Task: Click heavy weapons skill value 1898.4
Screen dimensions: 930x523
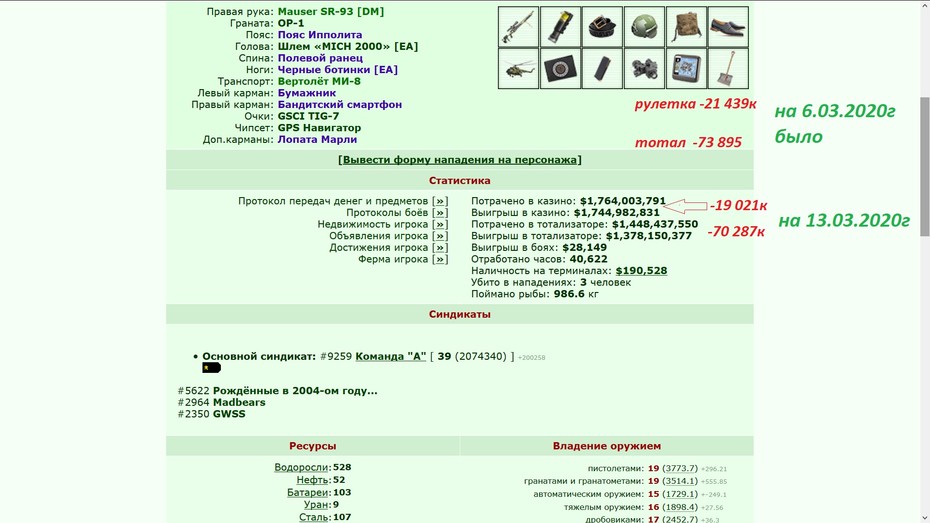Action: coord(680,508)
